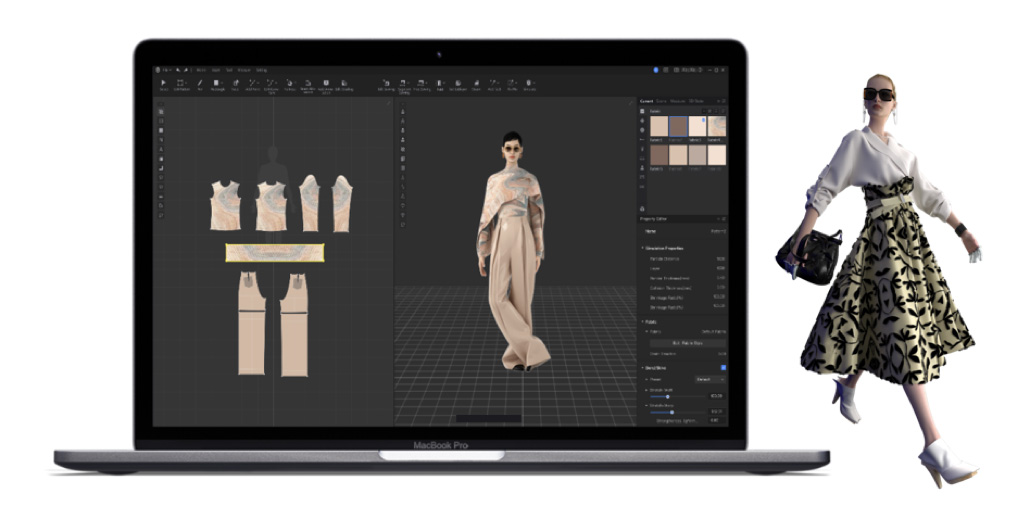This screenshot has height=506, width=1030.
Task: Click the Steam tool icon
Action: [476, 83]
